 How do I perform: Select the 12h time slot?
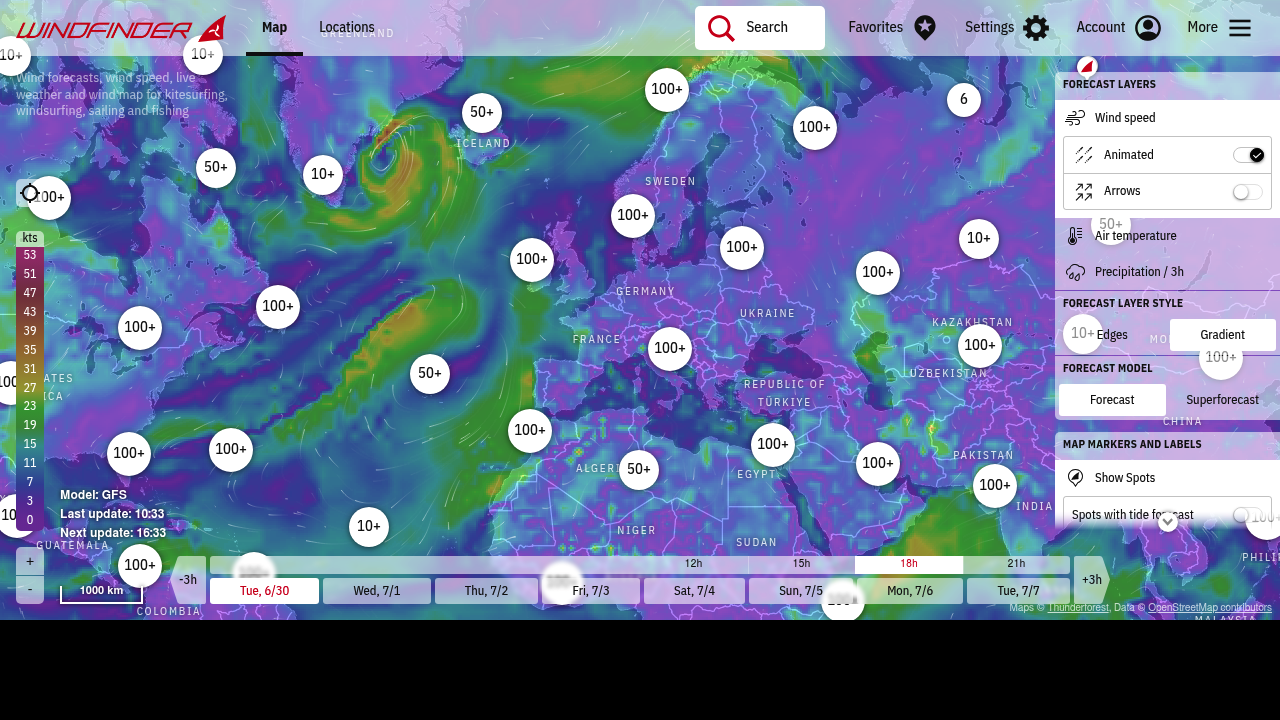(x=693, y=564)
